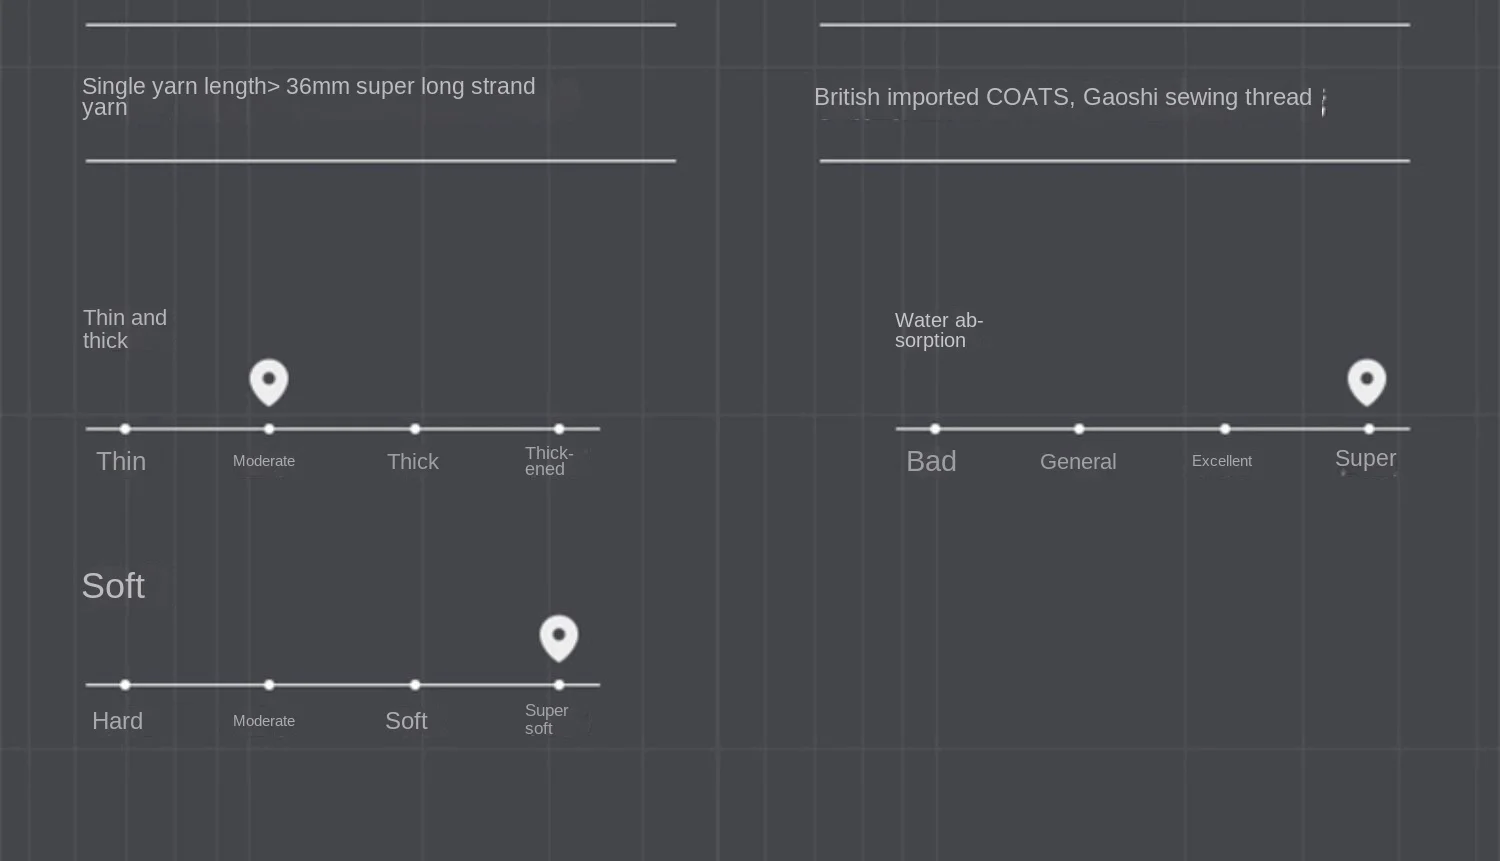This screenshot has height=861, width=1500.
Task: Click the 'Super' absorption label
Action: tap(1365, 459)
